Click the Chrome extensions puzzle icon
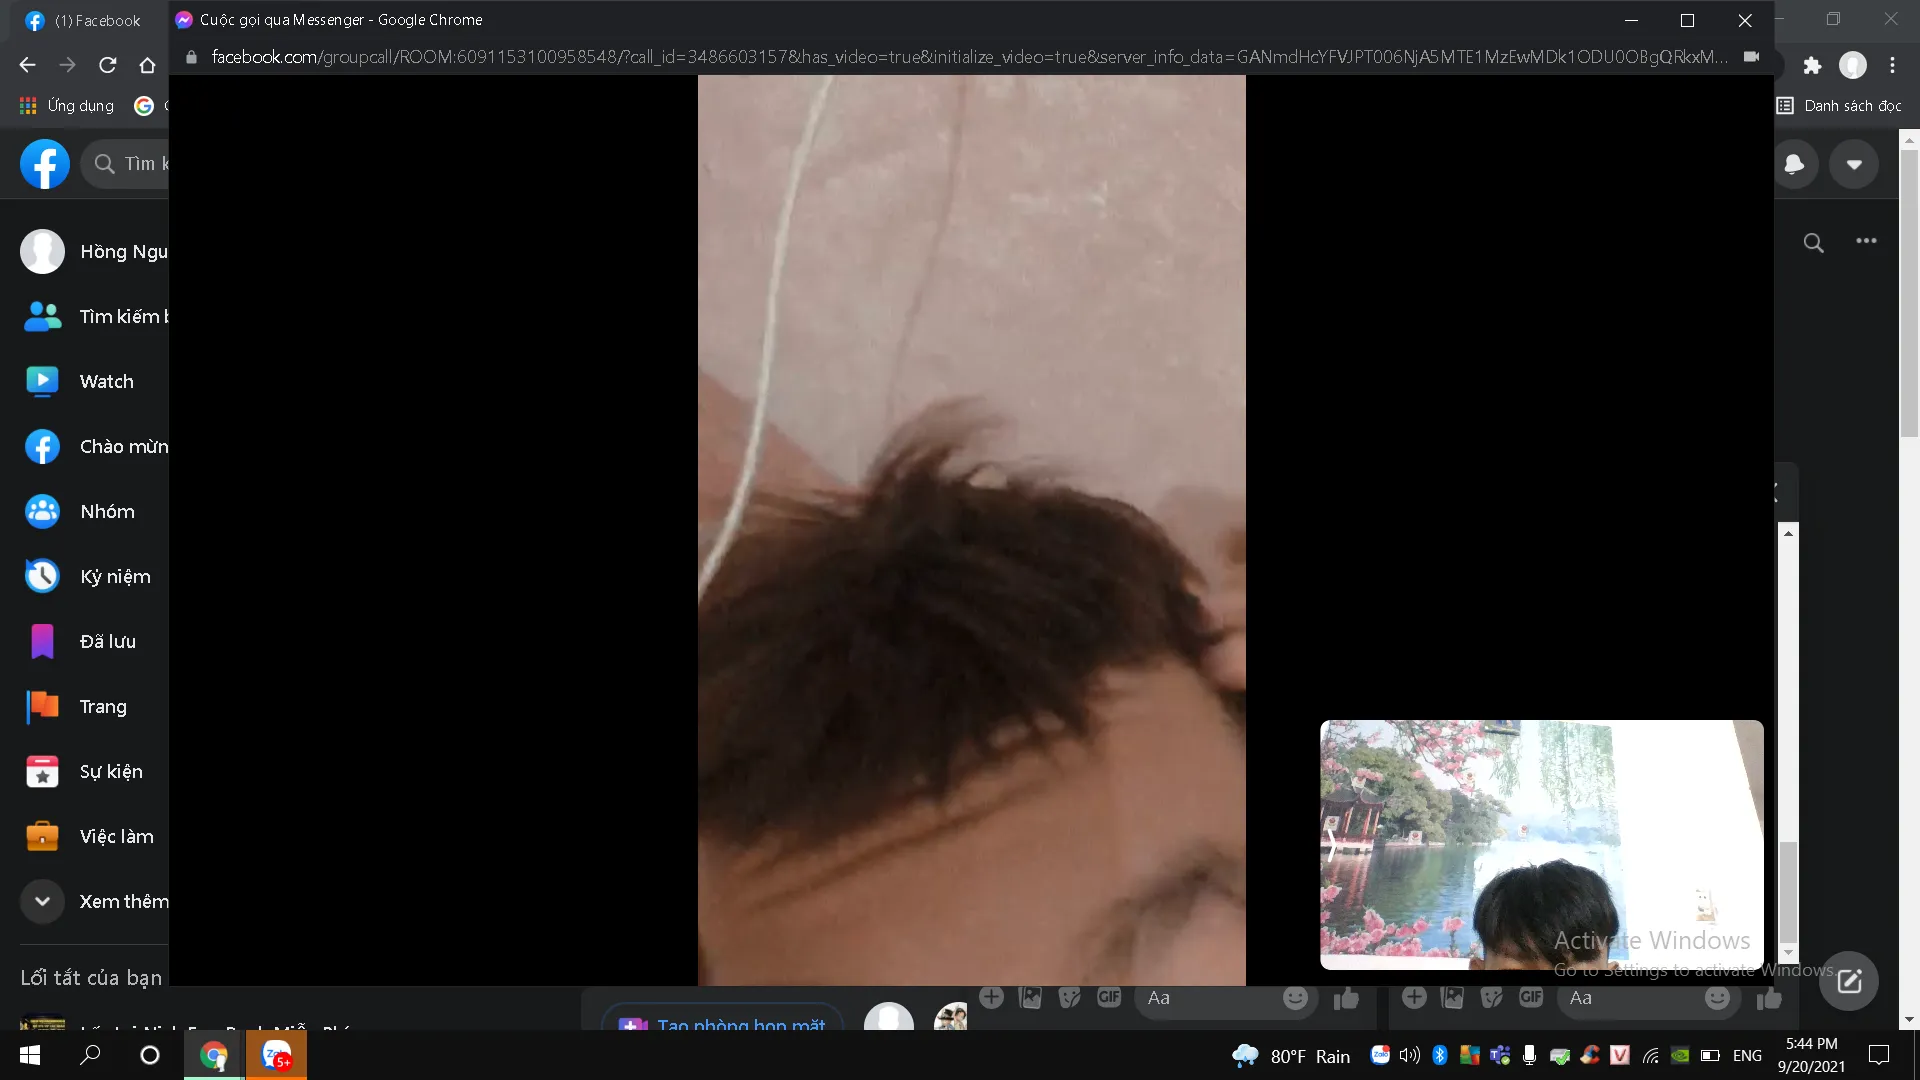 click(x=1812, y=66)
